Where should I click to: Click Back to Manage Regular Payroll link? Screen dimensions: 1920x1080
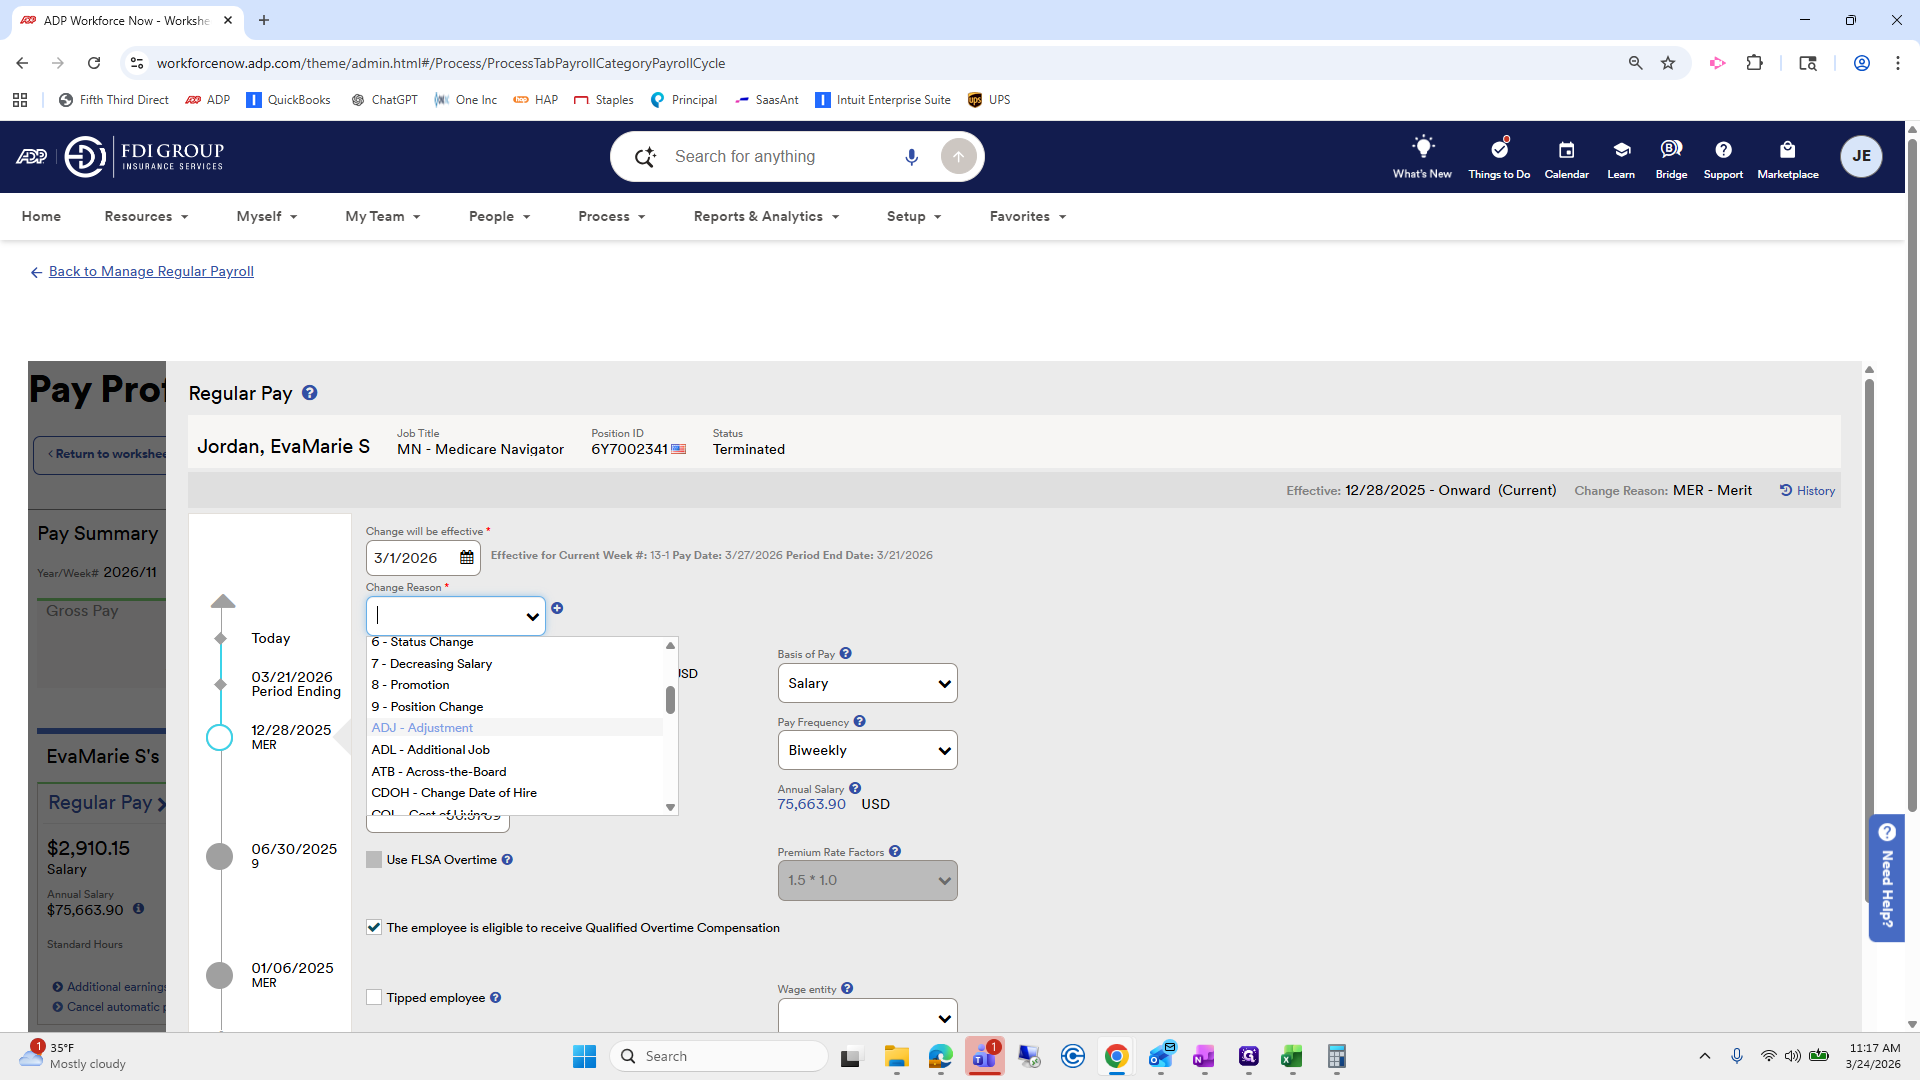click(x=151, y=272)
